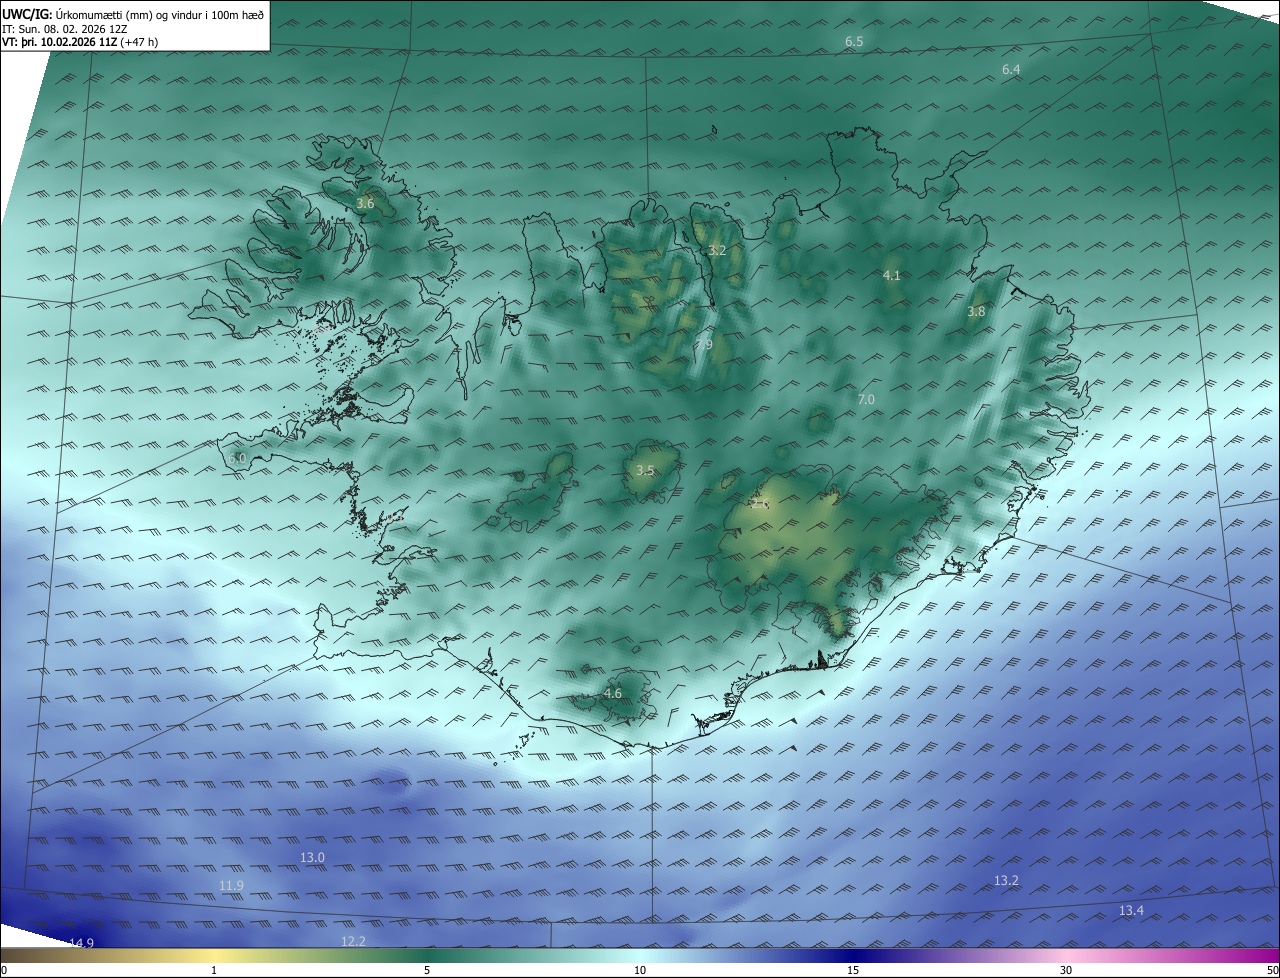Click the IT: Sun. 08. 02. 2026 12Z line
1280x978 pixels.
(x=64, y=29)
